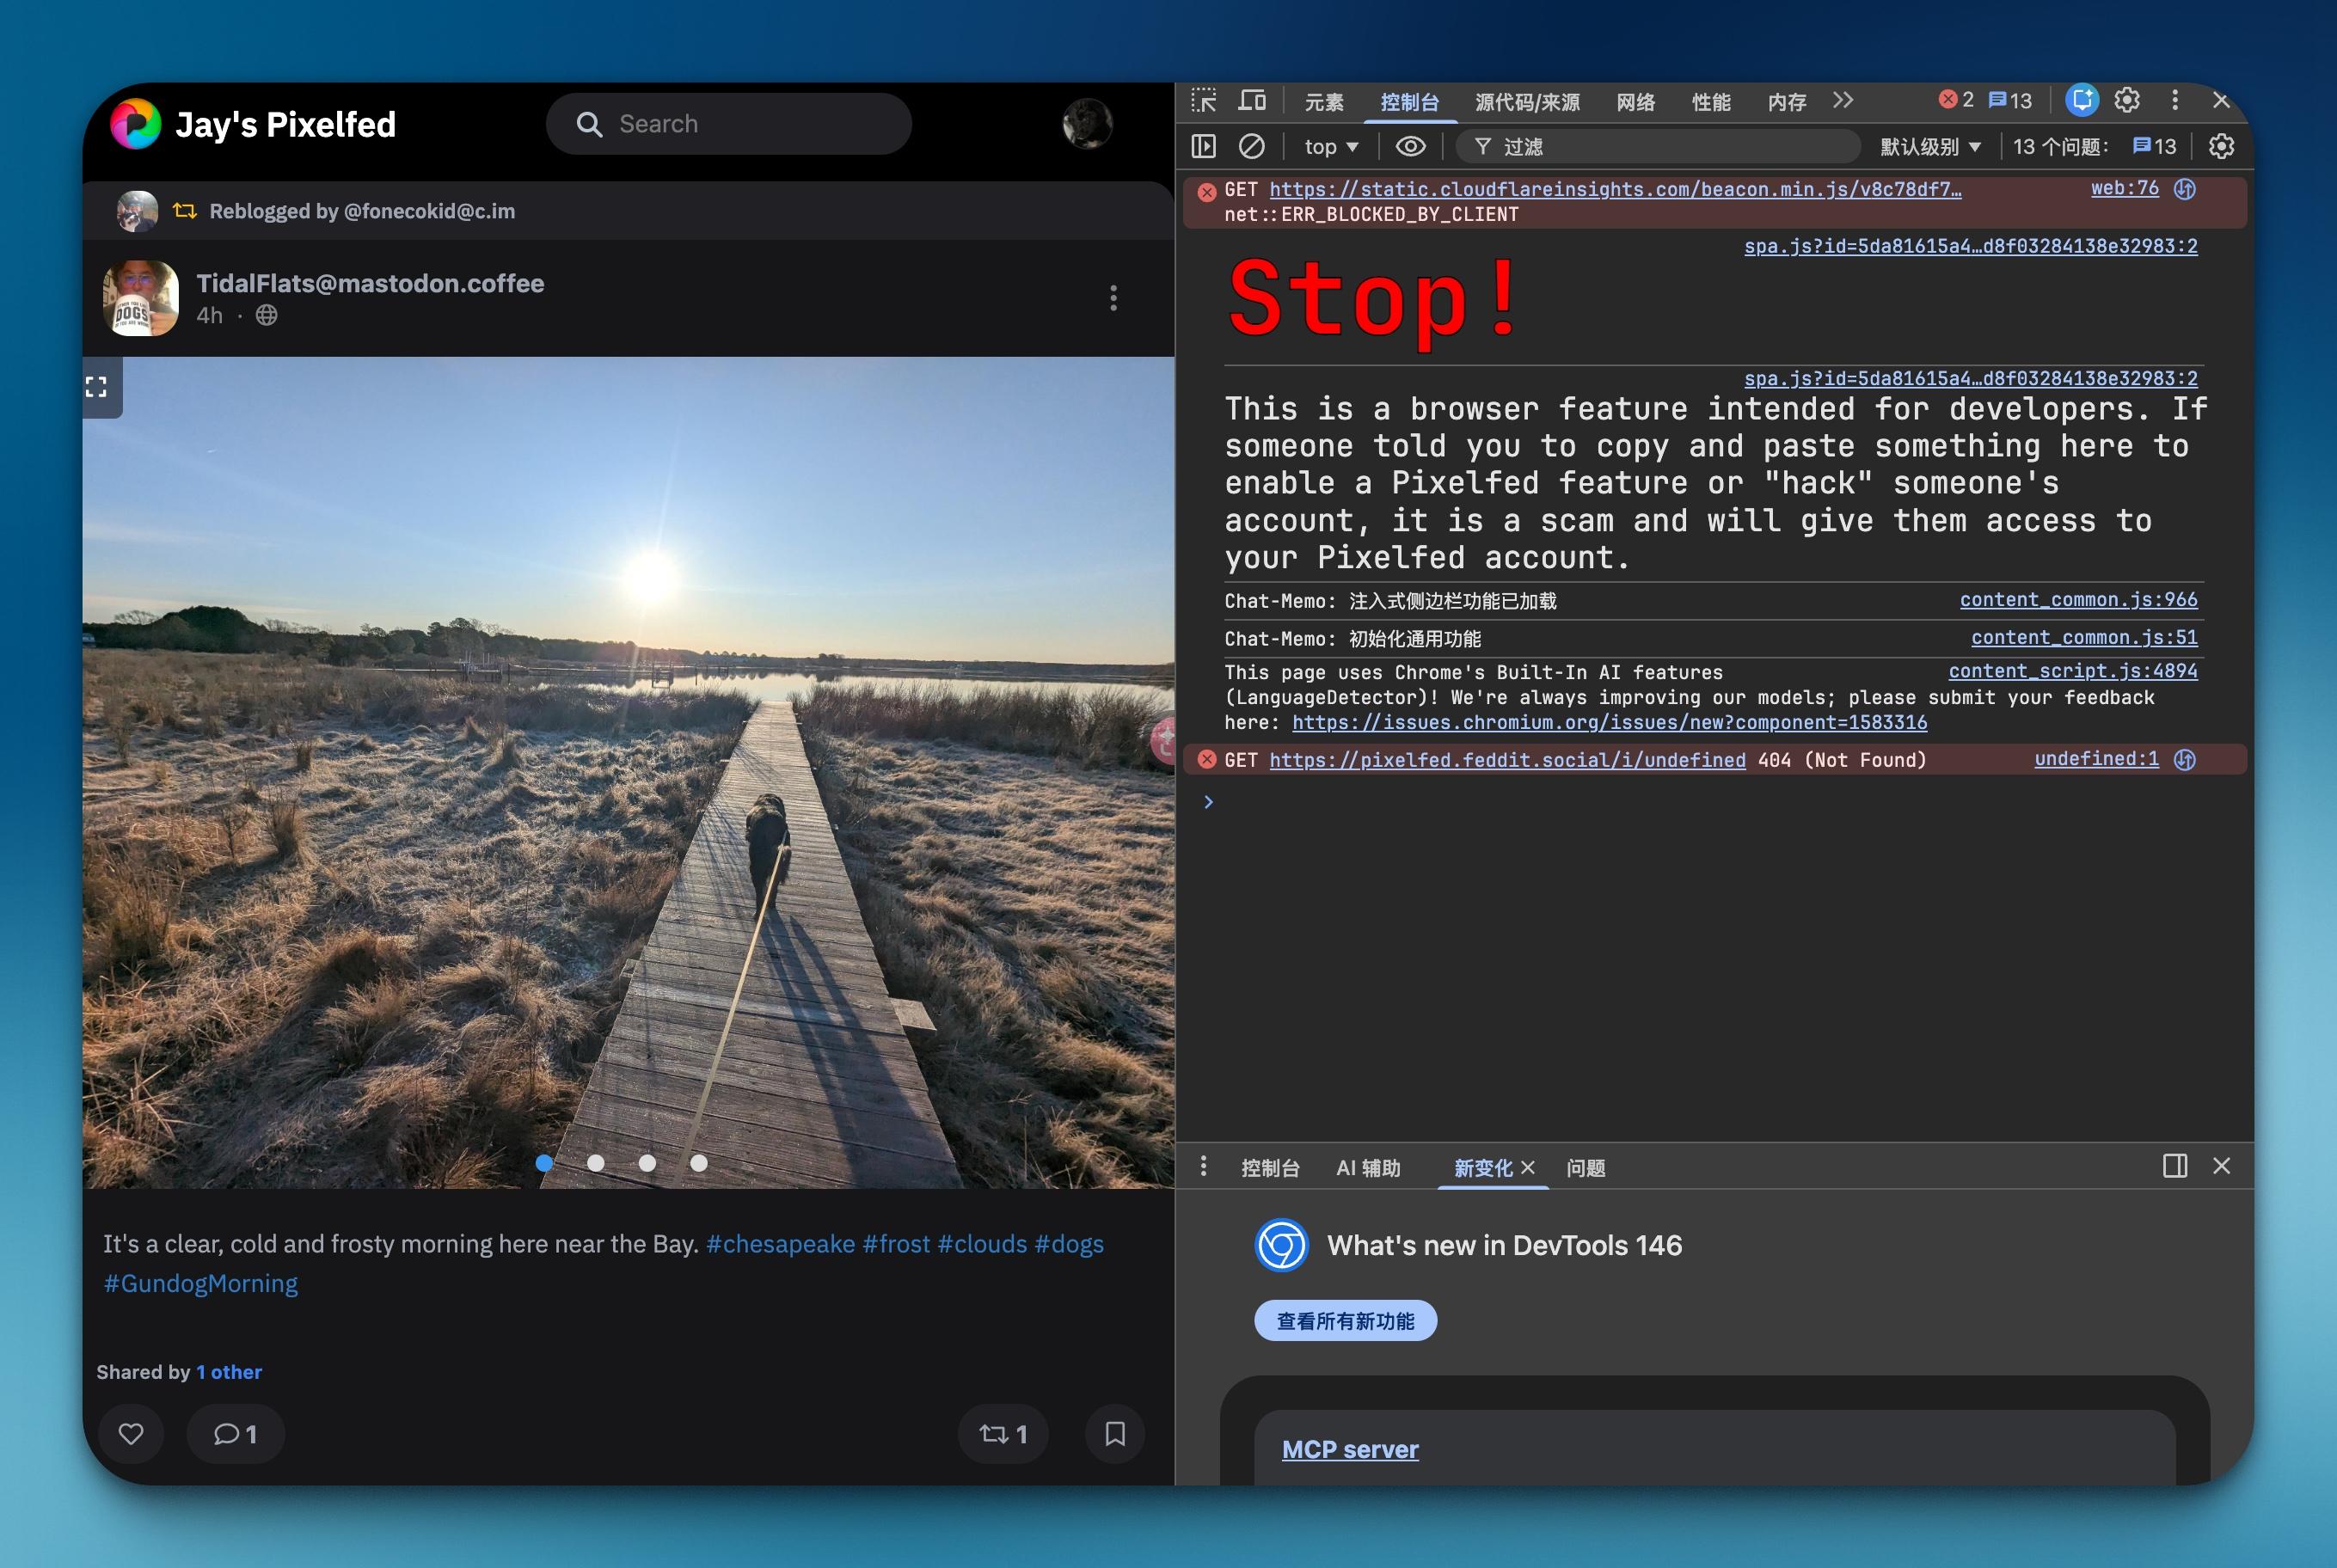
Task: Show more DevTools tabs chevron
Action: click(1843, 101)
